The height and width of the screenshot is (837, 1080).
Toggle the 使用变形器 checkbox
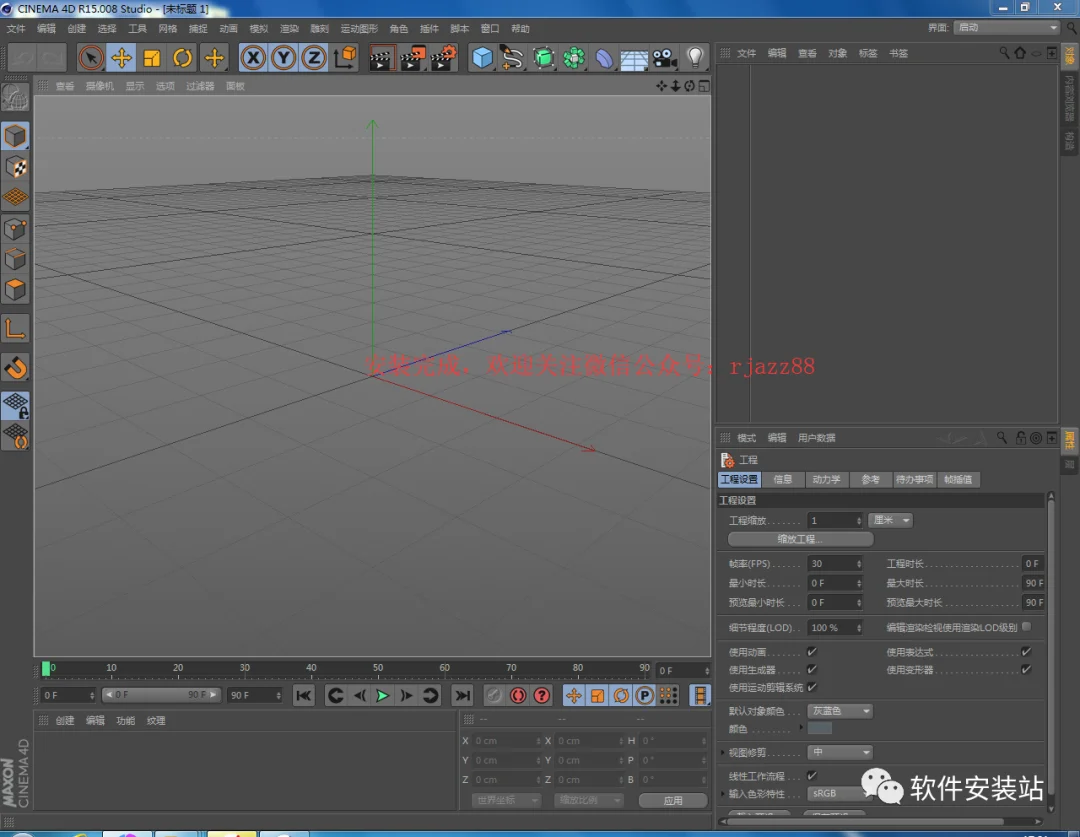click(x=1026, y=669)
